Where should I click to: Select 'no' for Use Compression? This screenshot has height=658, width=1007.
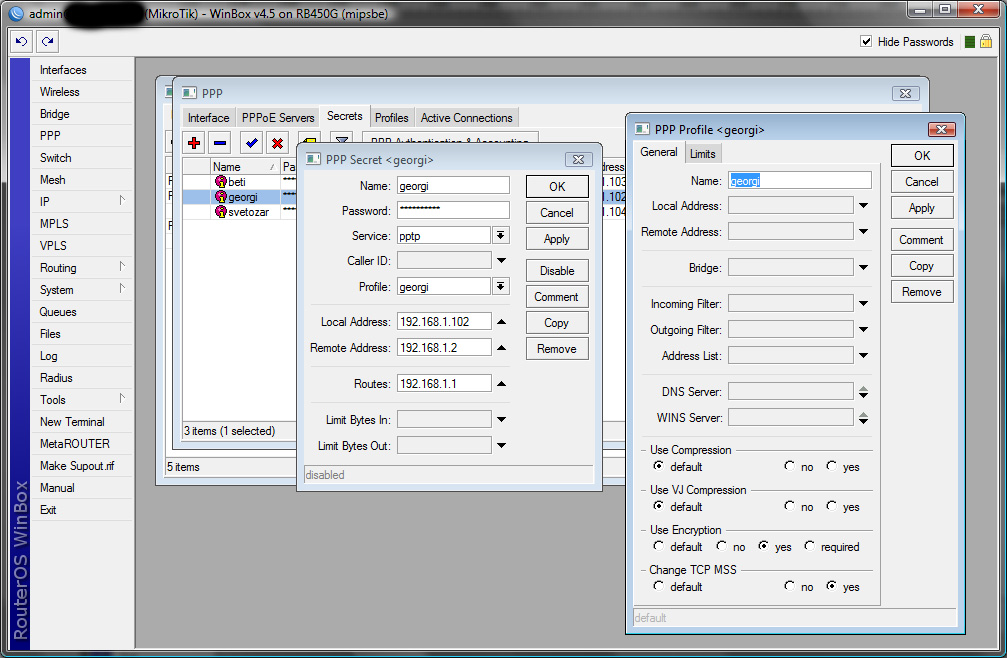790,466
